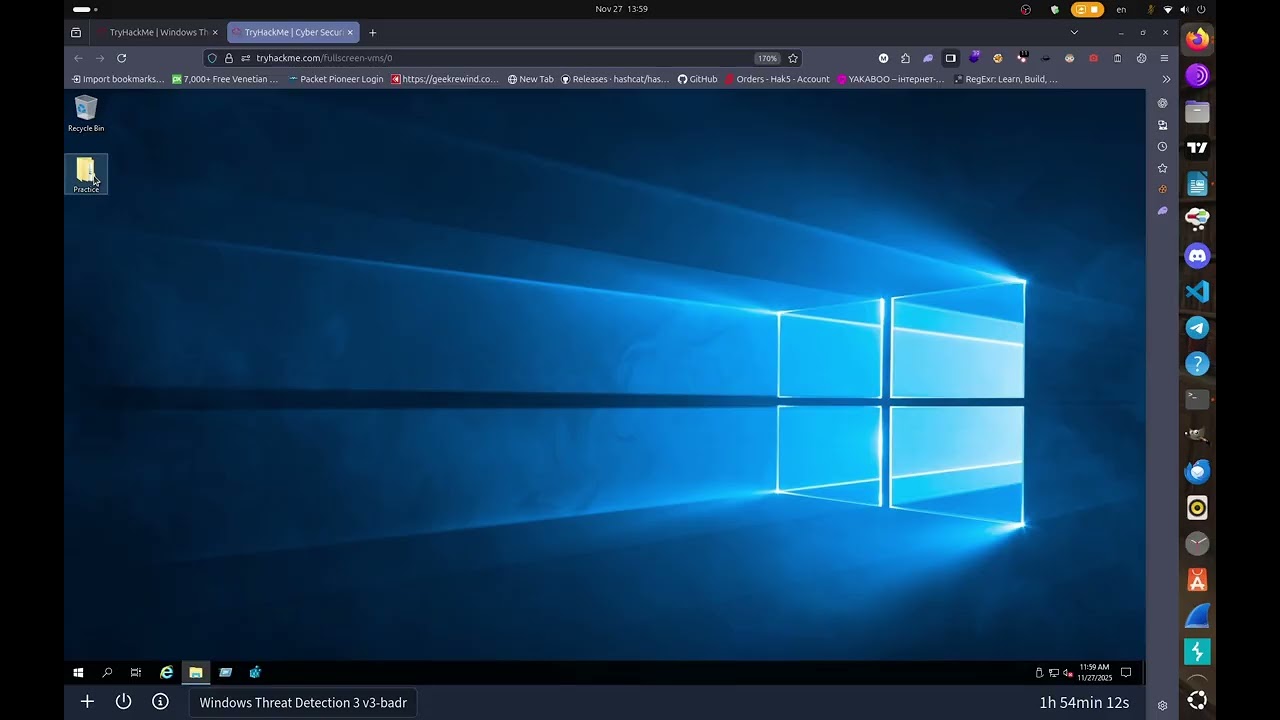Viewport: 1280px width, 720px height.
Task: Open the Ubuntu show applications button
Action: [1197, 700]
